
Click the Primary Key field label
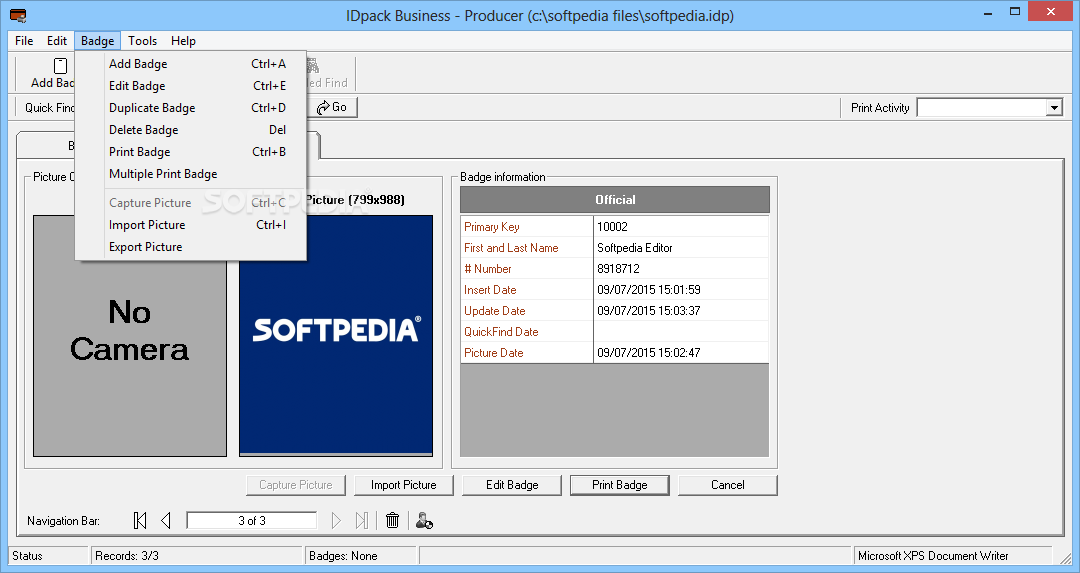(x=491, y=227)
